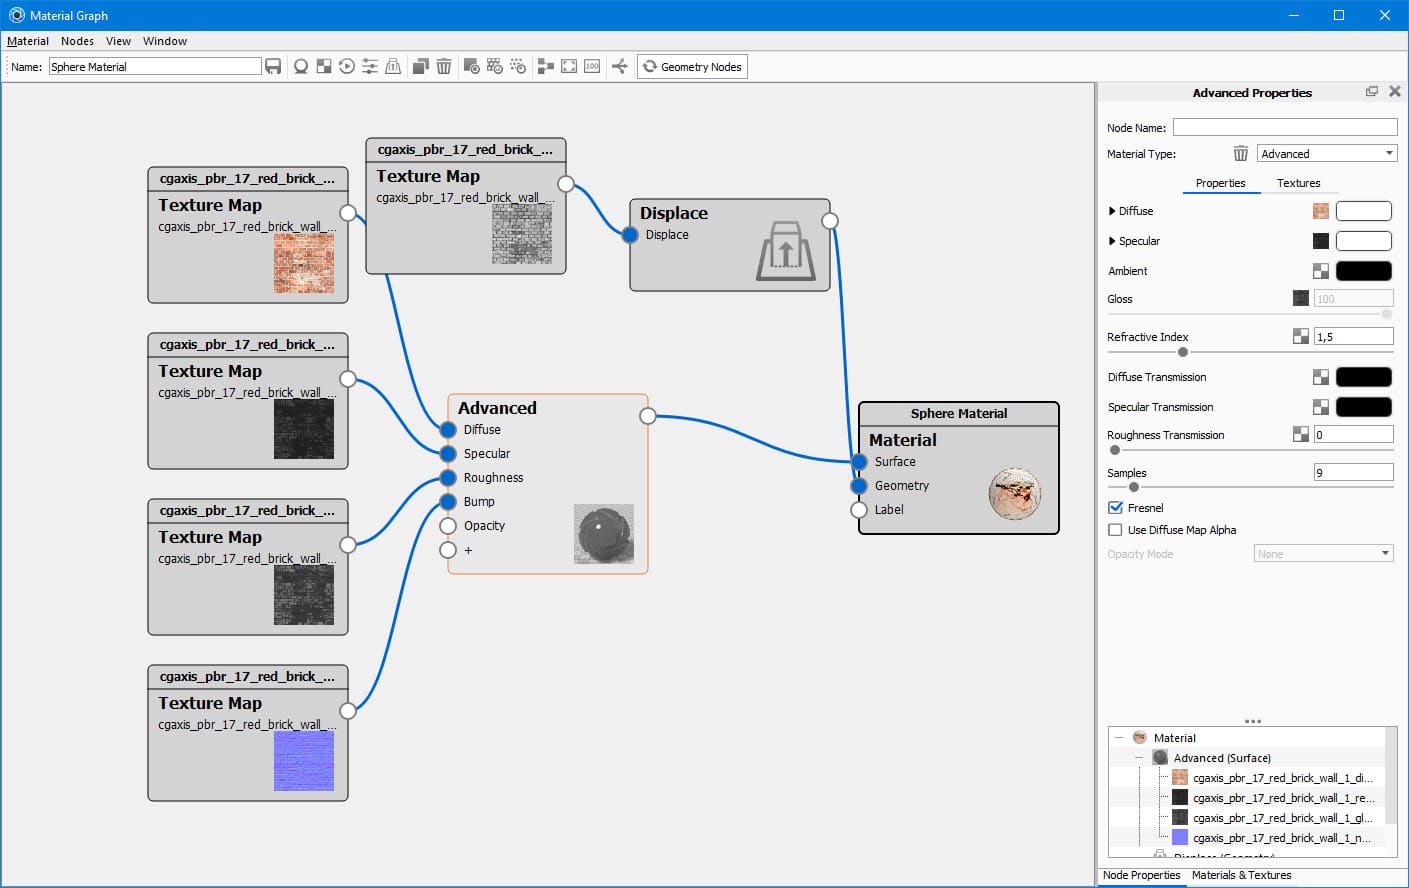Switch to the Textures tab
1409x888 pixels.
coord(1299,183)
